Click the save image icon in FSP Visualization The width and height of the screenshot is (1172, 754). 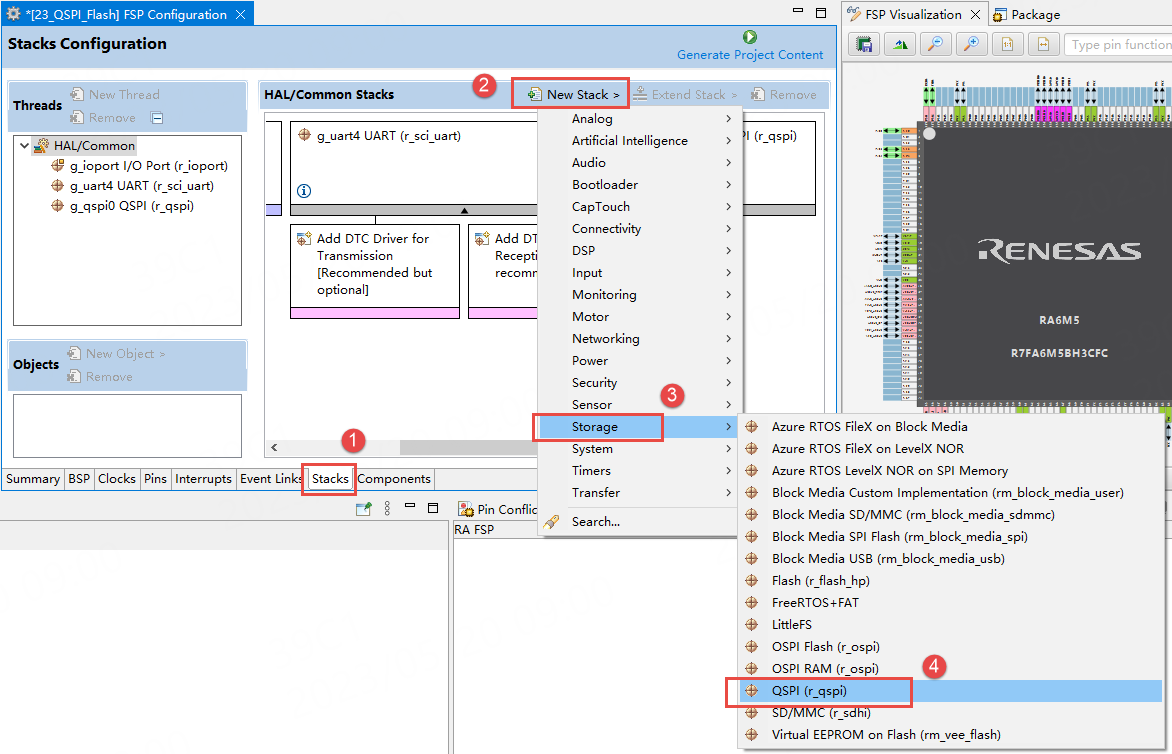point(865,44)
